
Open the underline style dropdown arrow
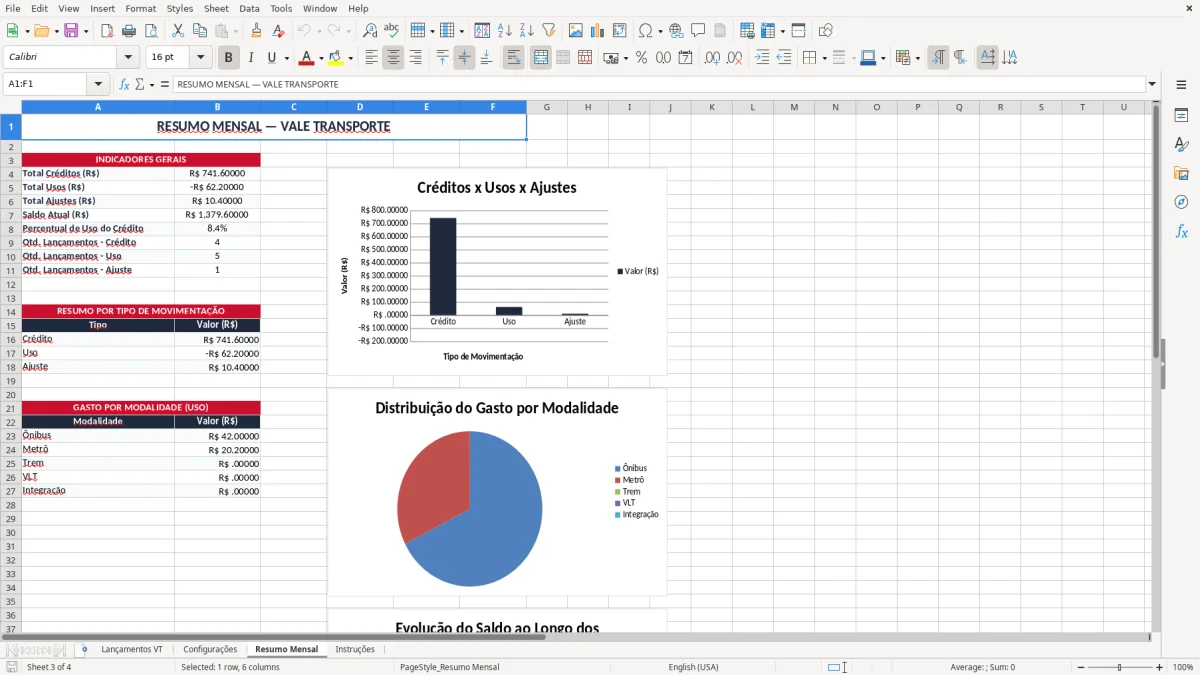(286, 58)
